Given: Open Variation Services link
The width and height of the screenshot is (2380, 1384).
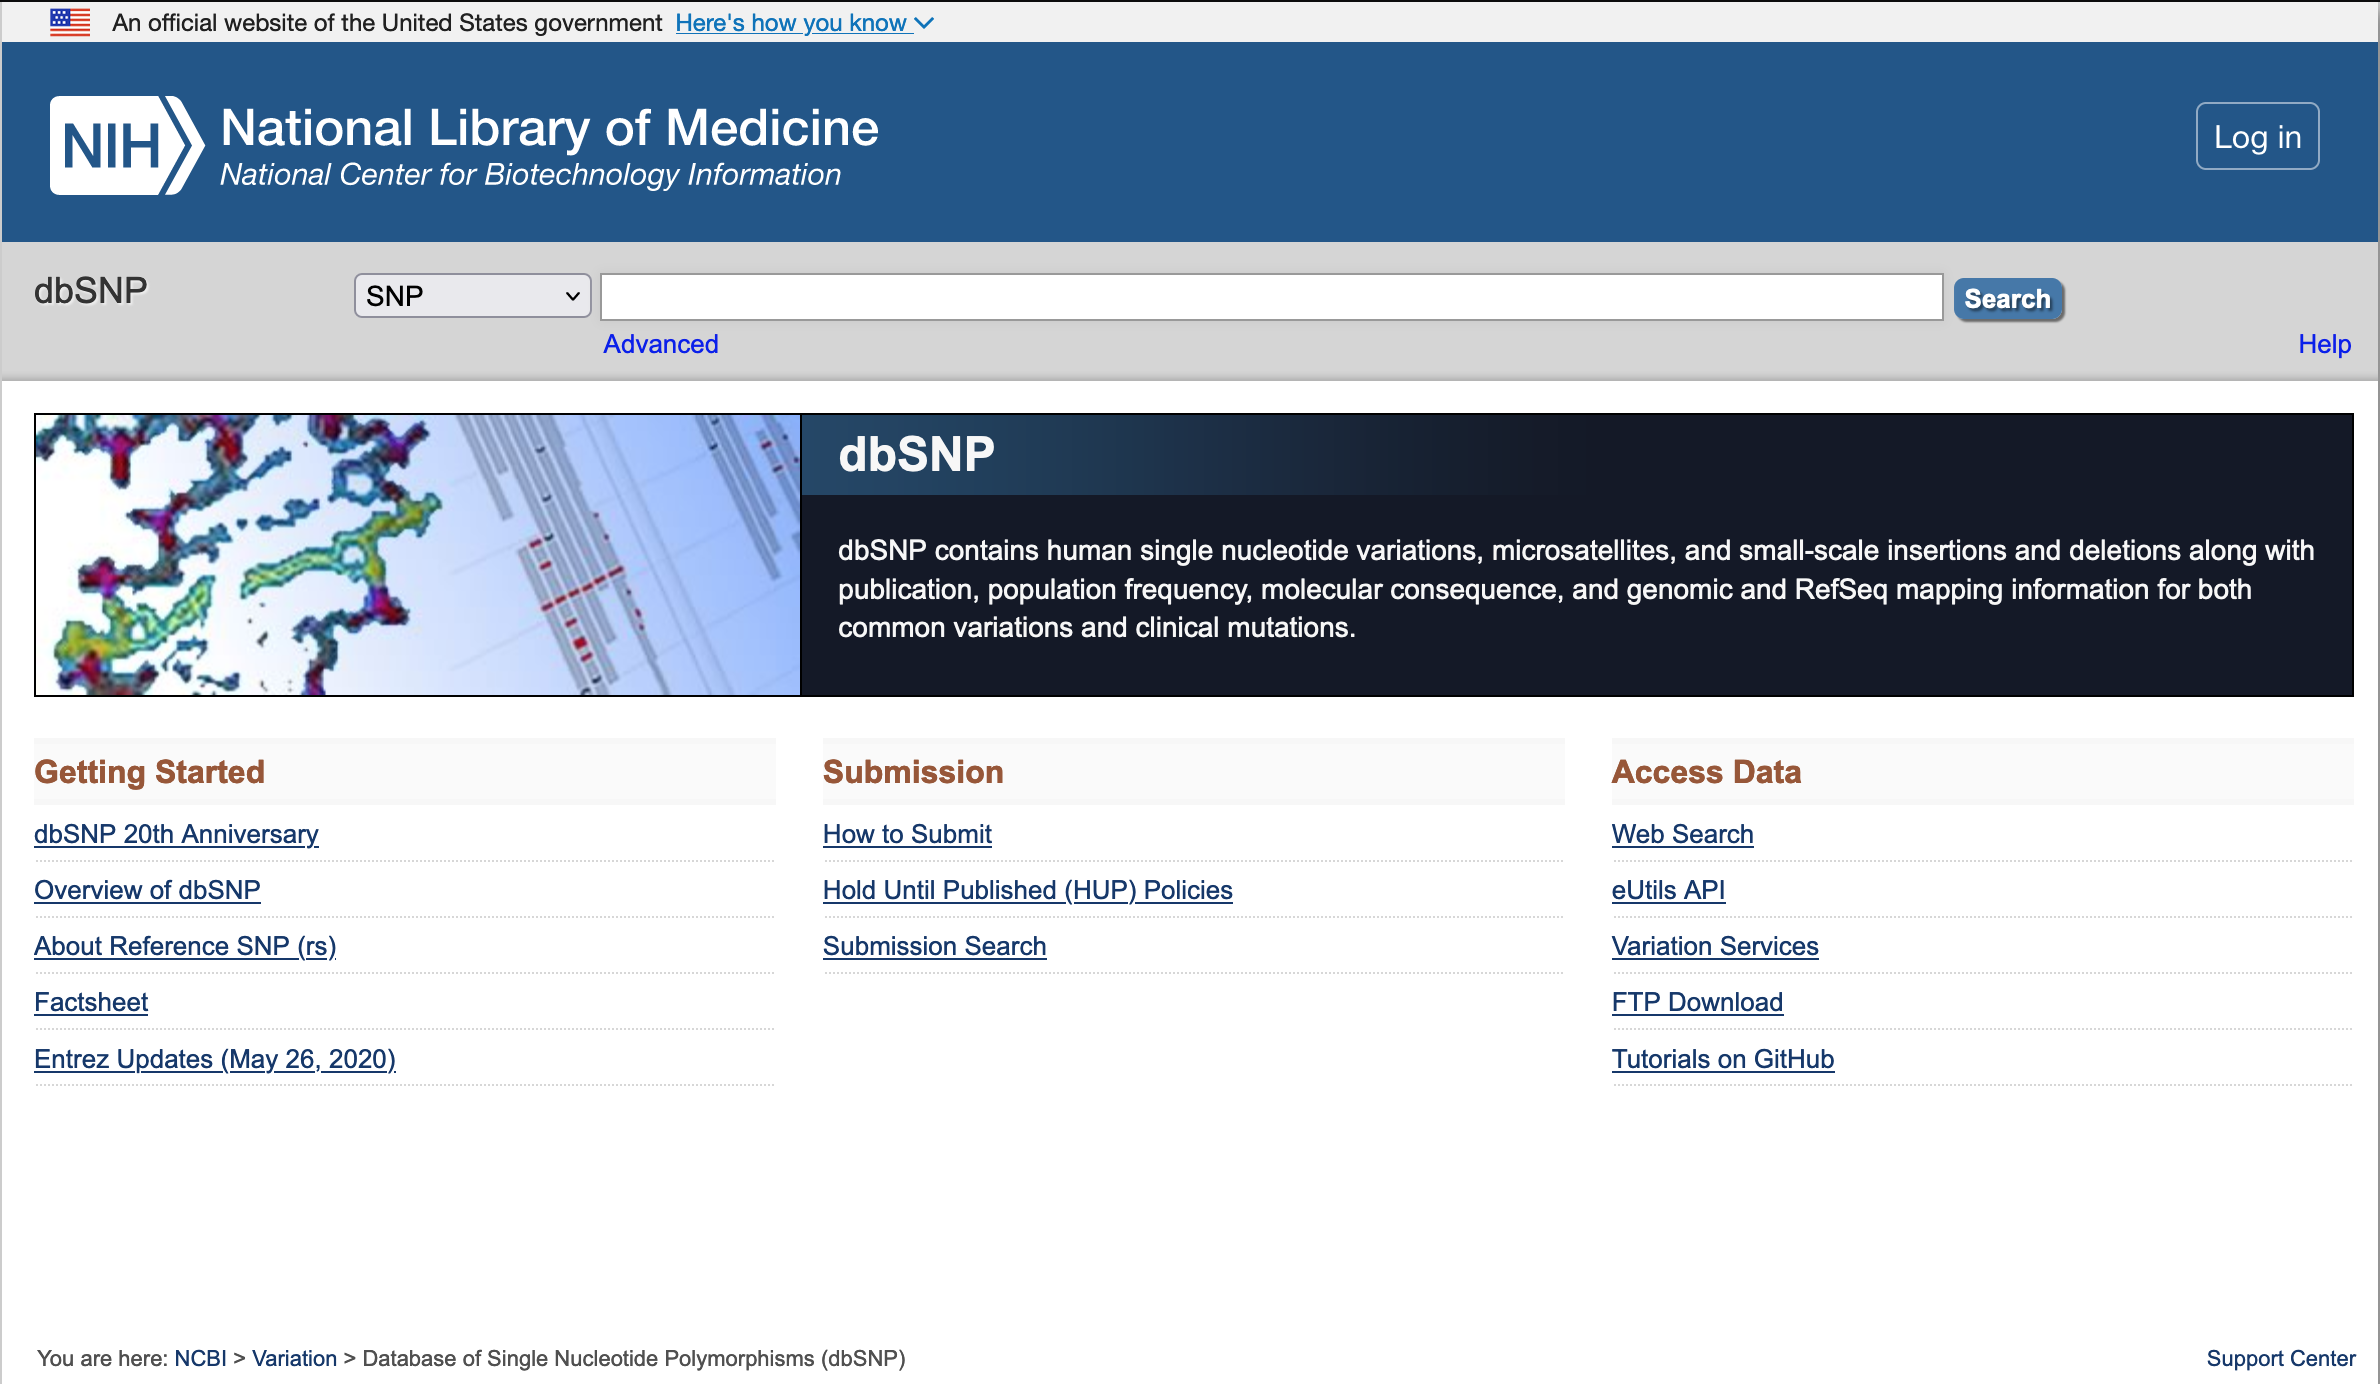Looking at the screenshot, I should 1715,946.
